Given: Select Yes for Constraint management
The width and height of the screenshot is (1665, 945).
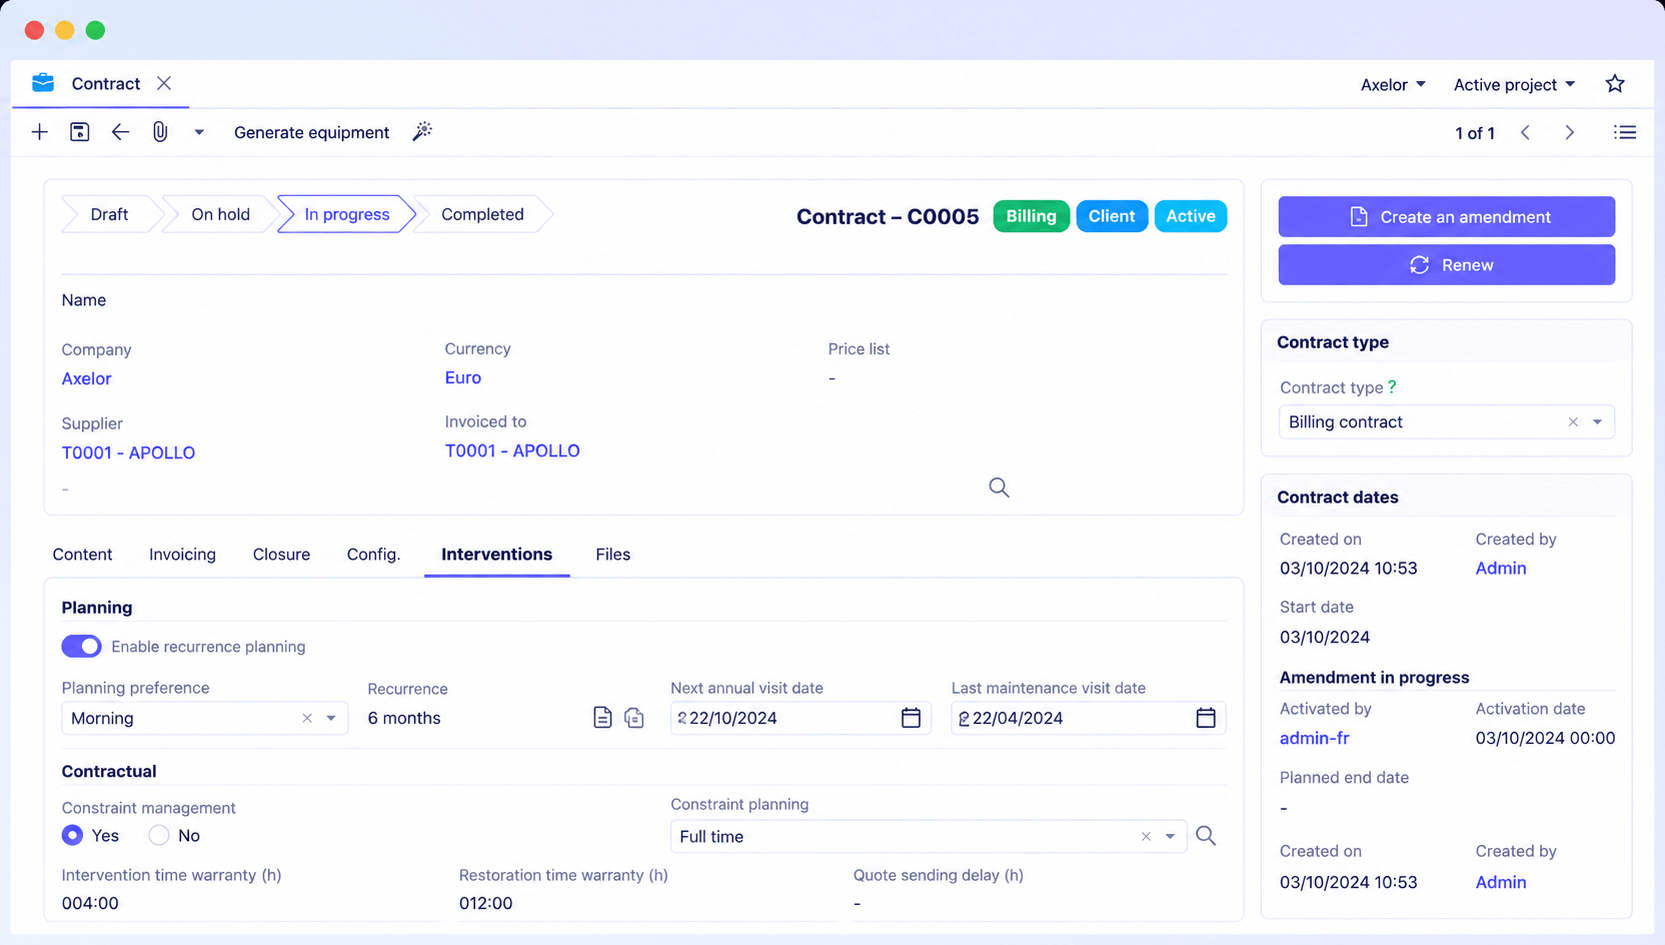Looking at the screenshot, I should click(72, 835).
